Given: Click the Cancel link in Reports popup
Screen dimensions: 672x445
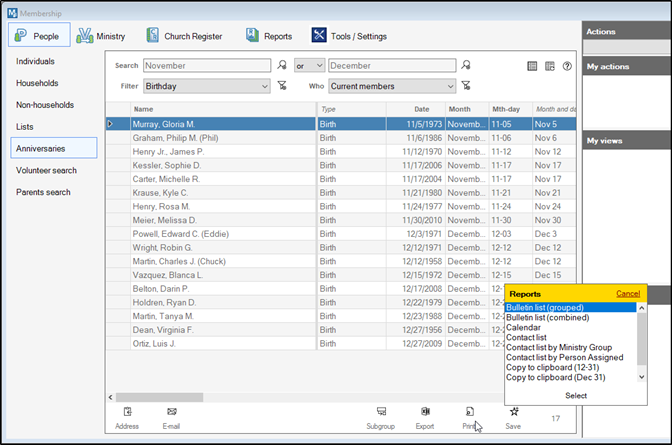Looking at the screenshot, I should coord(628,294).
